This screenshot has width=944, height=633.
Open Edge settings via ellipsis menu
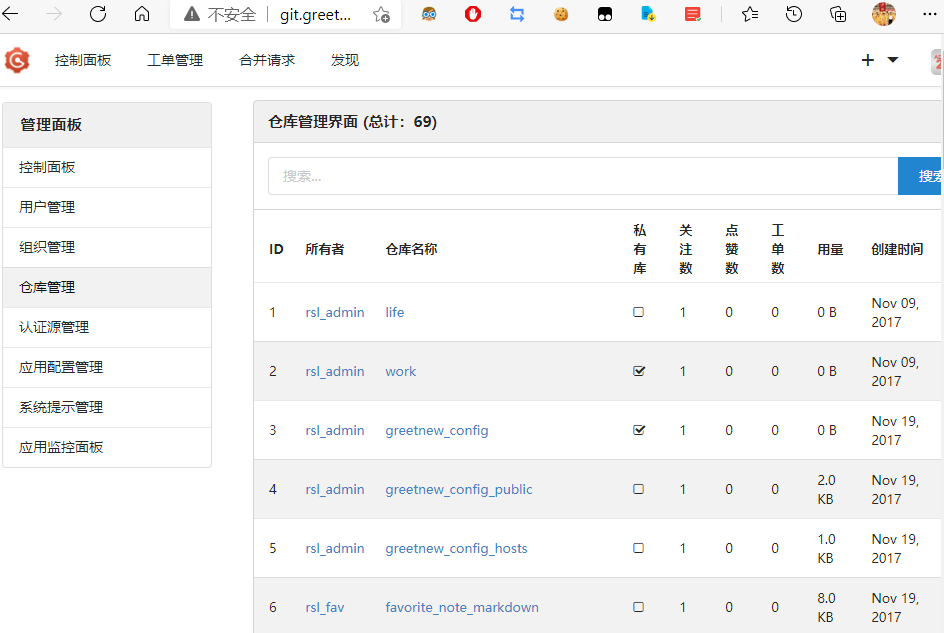pos(931,15)
